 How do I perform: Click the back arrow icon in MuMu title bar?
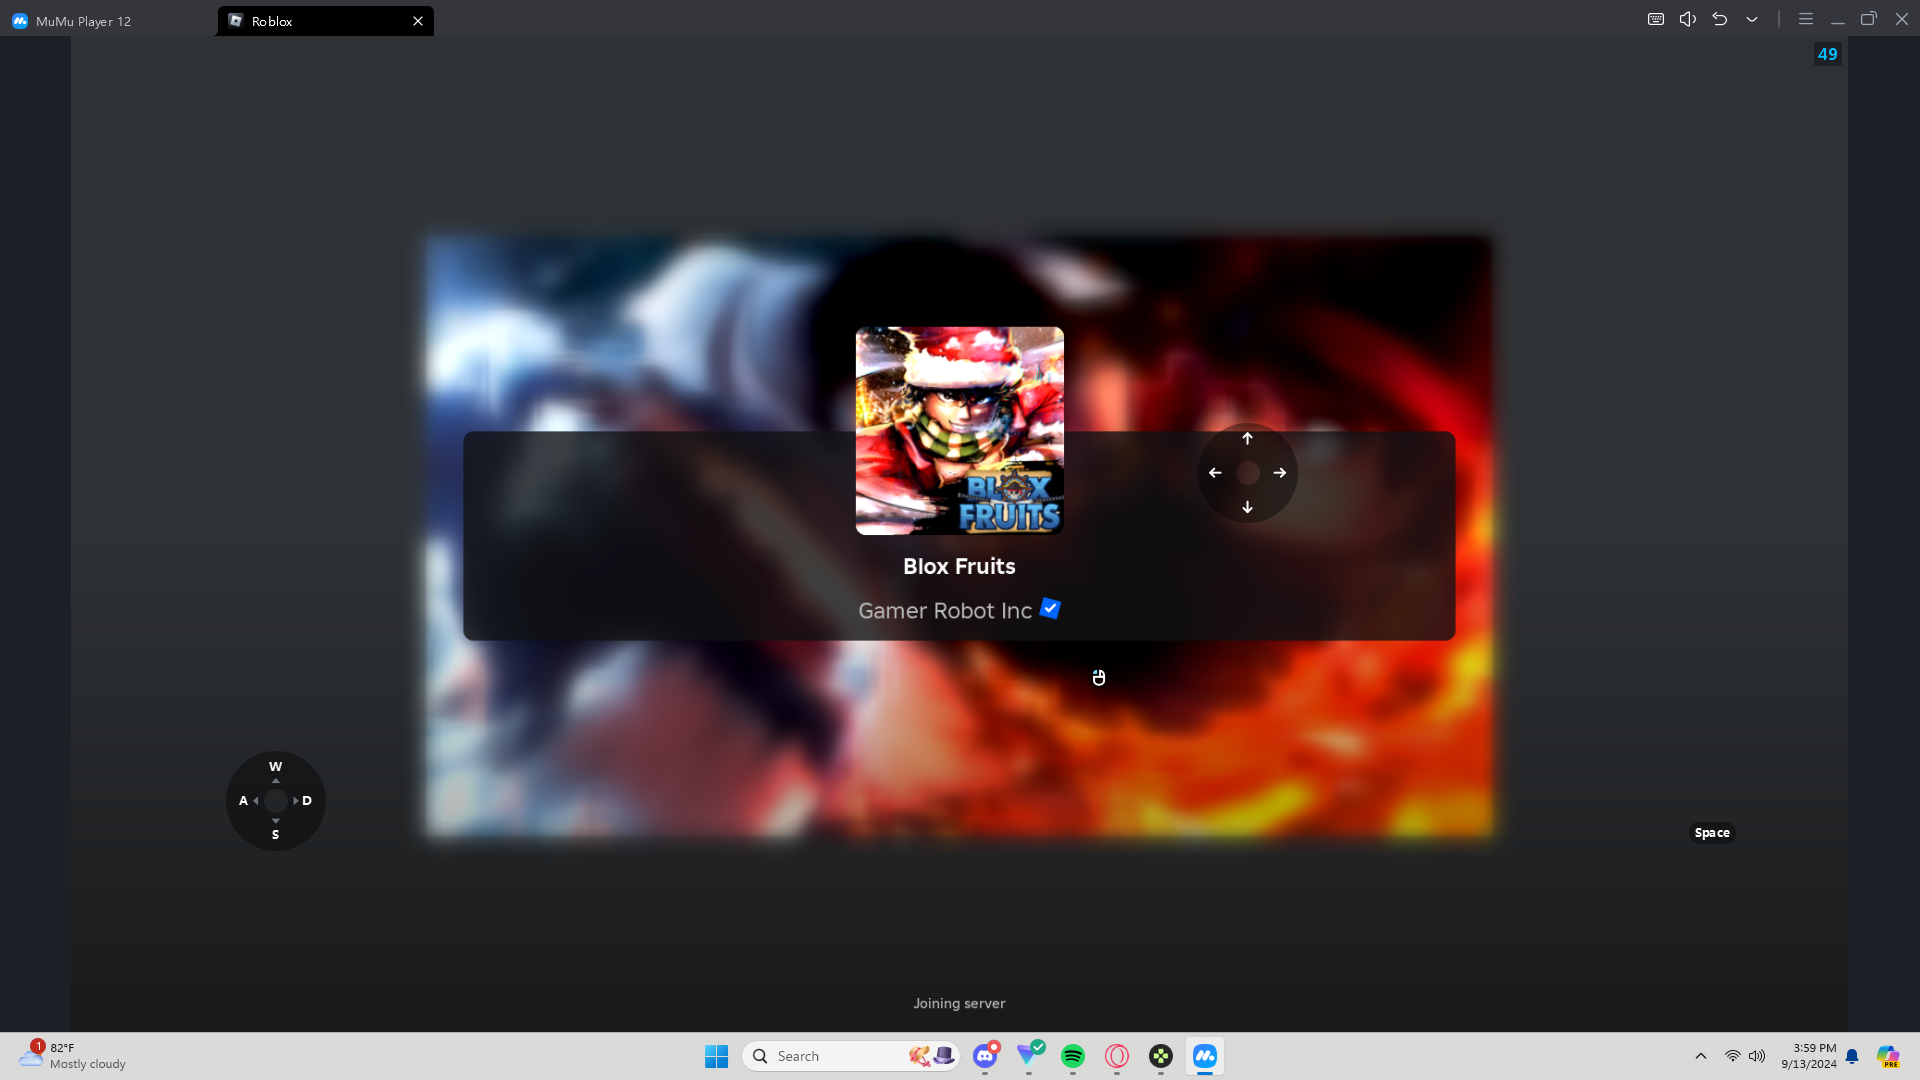coord(1720,19)
